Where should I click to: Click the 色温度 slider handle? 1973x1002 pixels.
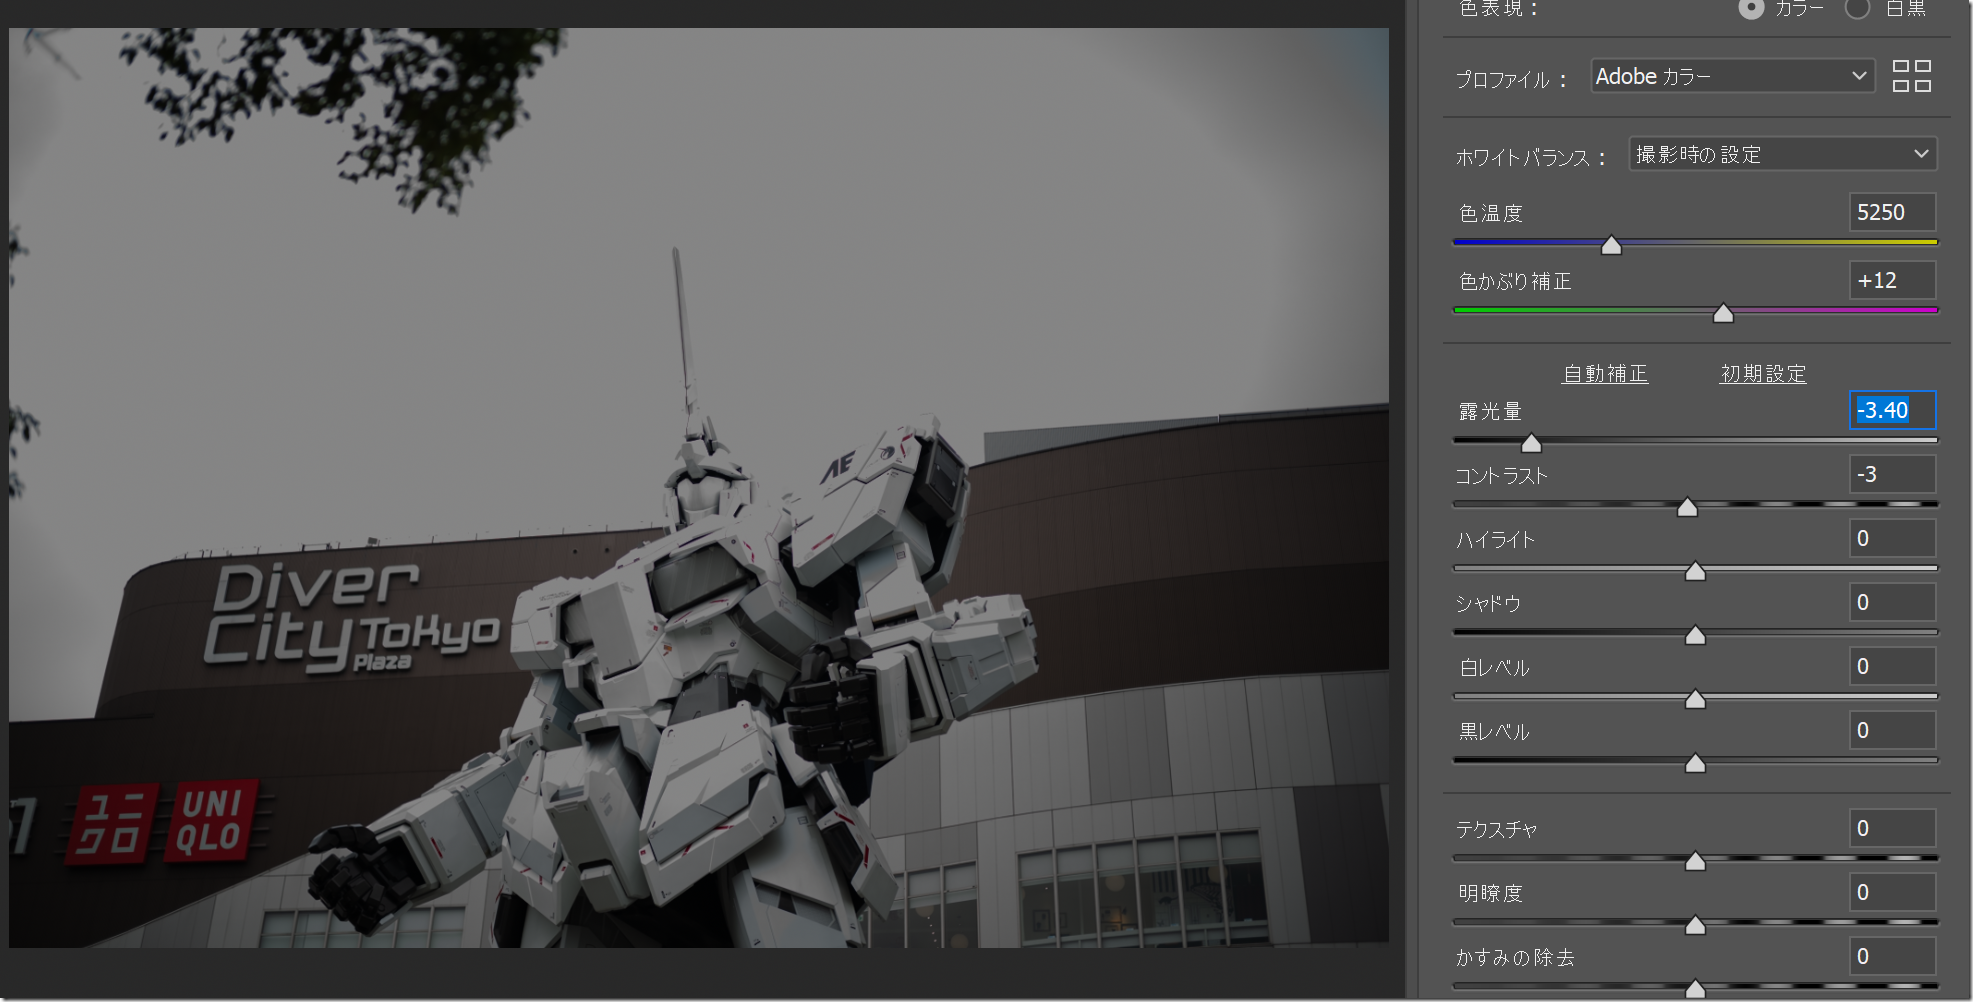[x=1611, y=245]
